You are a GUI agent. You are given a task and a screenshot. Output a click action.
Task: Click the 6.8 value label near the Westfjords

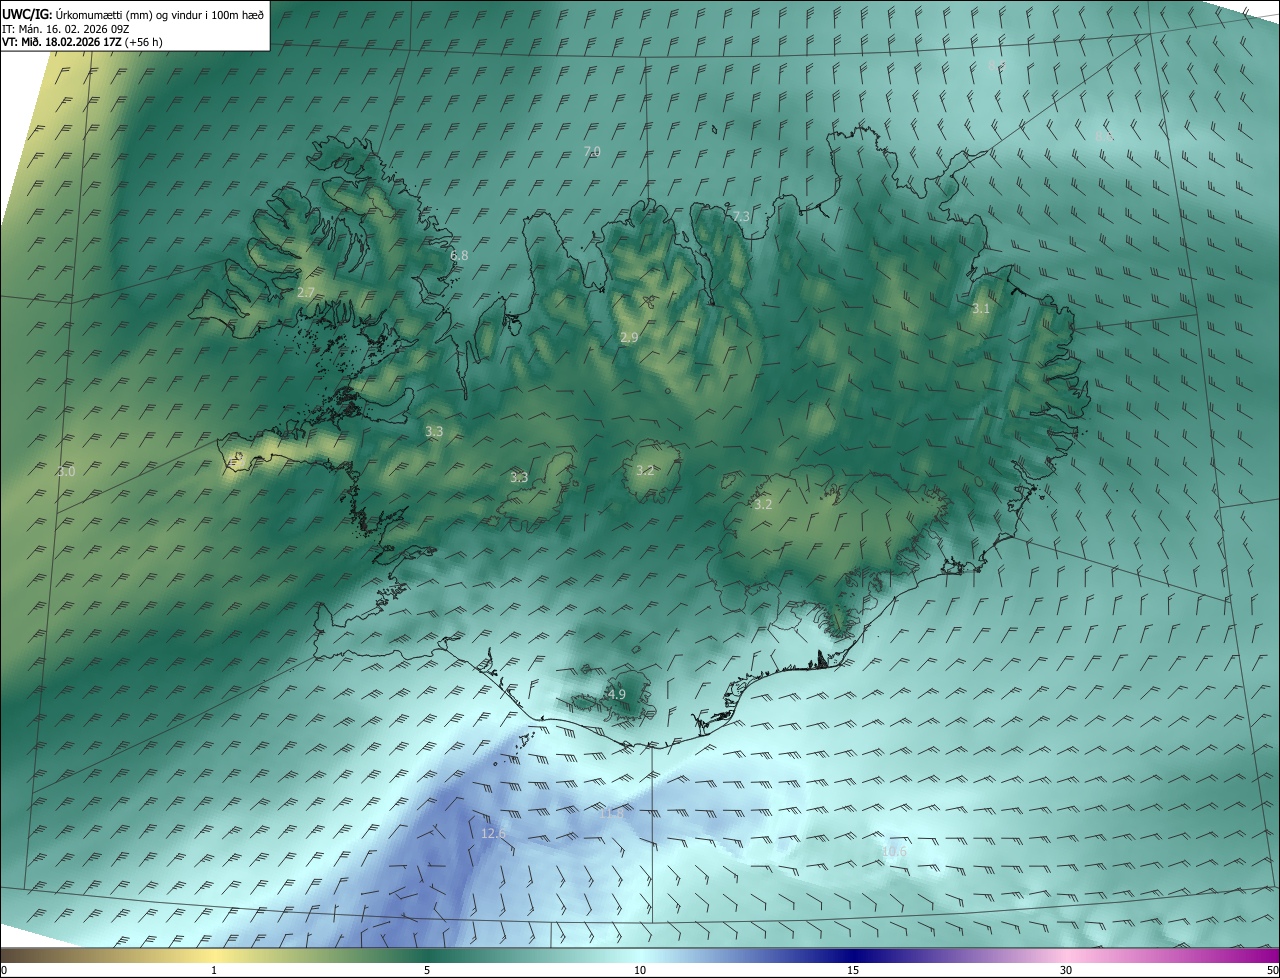coord(459,256)
